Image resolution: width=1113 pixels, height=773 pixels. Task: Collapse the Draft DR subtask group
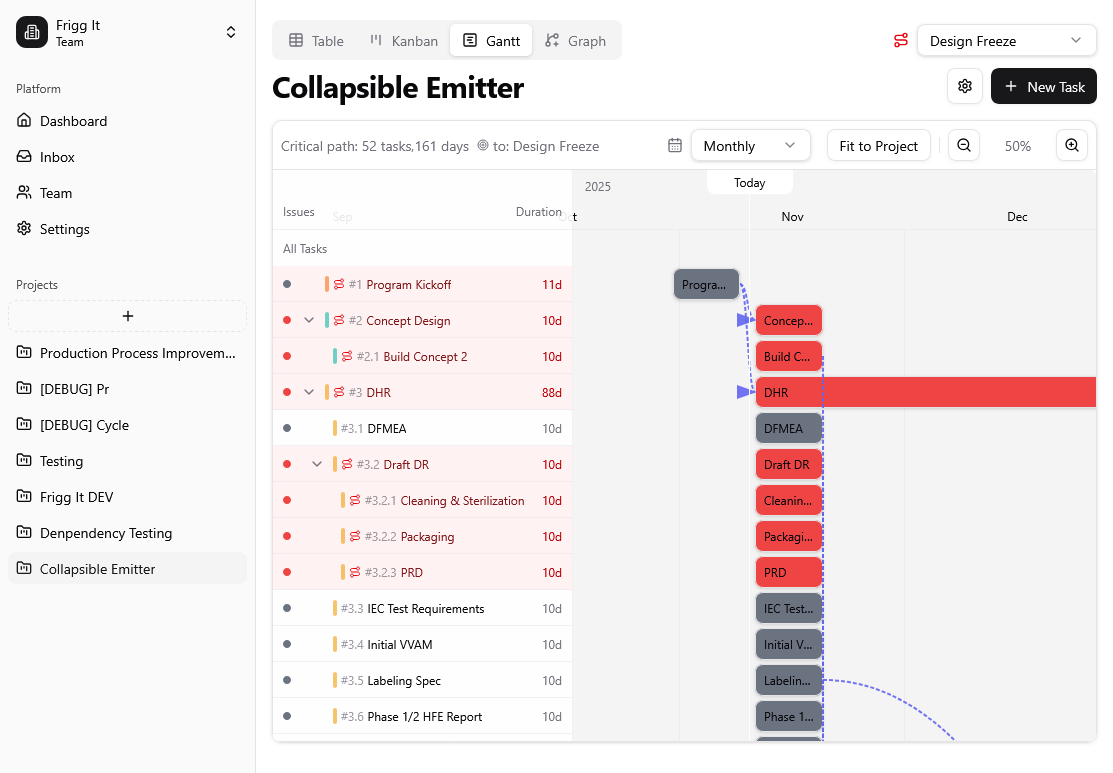point(317,465)
